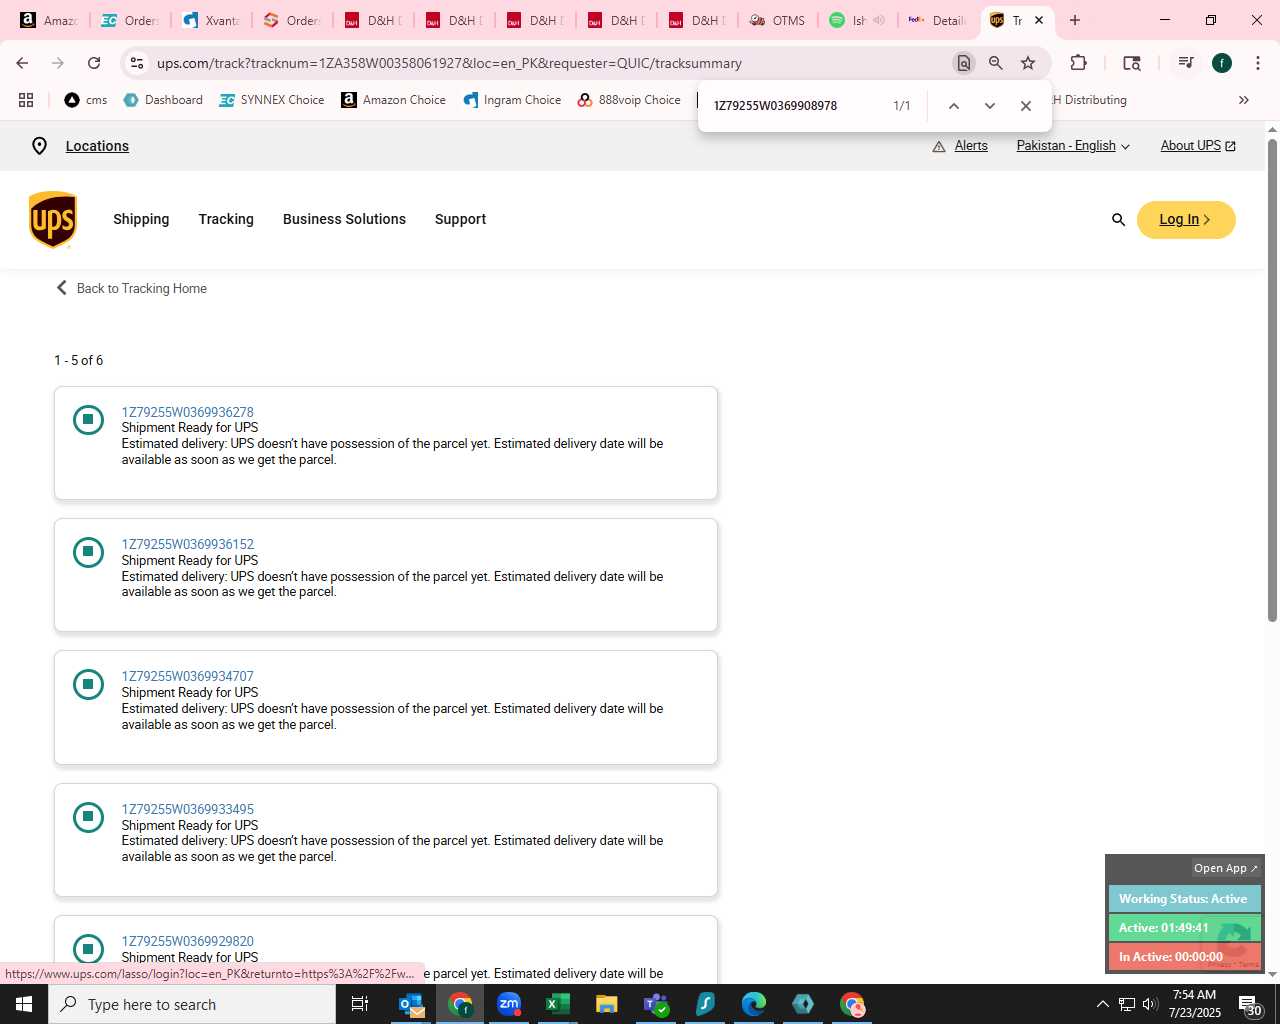Screen dimensions: 1280x1024
Task: Click the Log In button
Action: [1186, 220]
